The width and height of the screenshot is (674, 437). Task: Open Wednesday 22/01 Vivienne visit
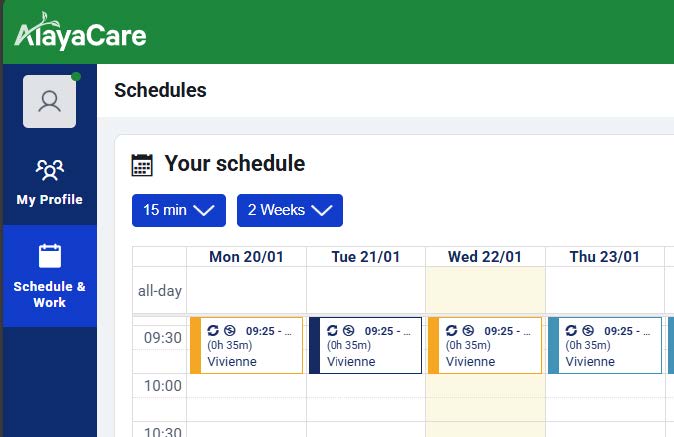[x=485, y=345]
